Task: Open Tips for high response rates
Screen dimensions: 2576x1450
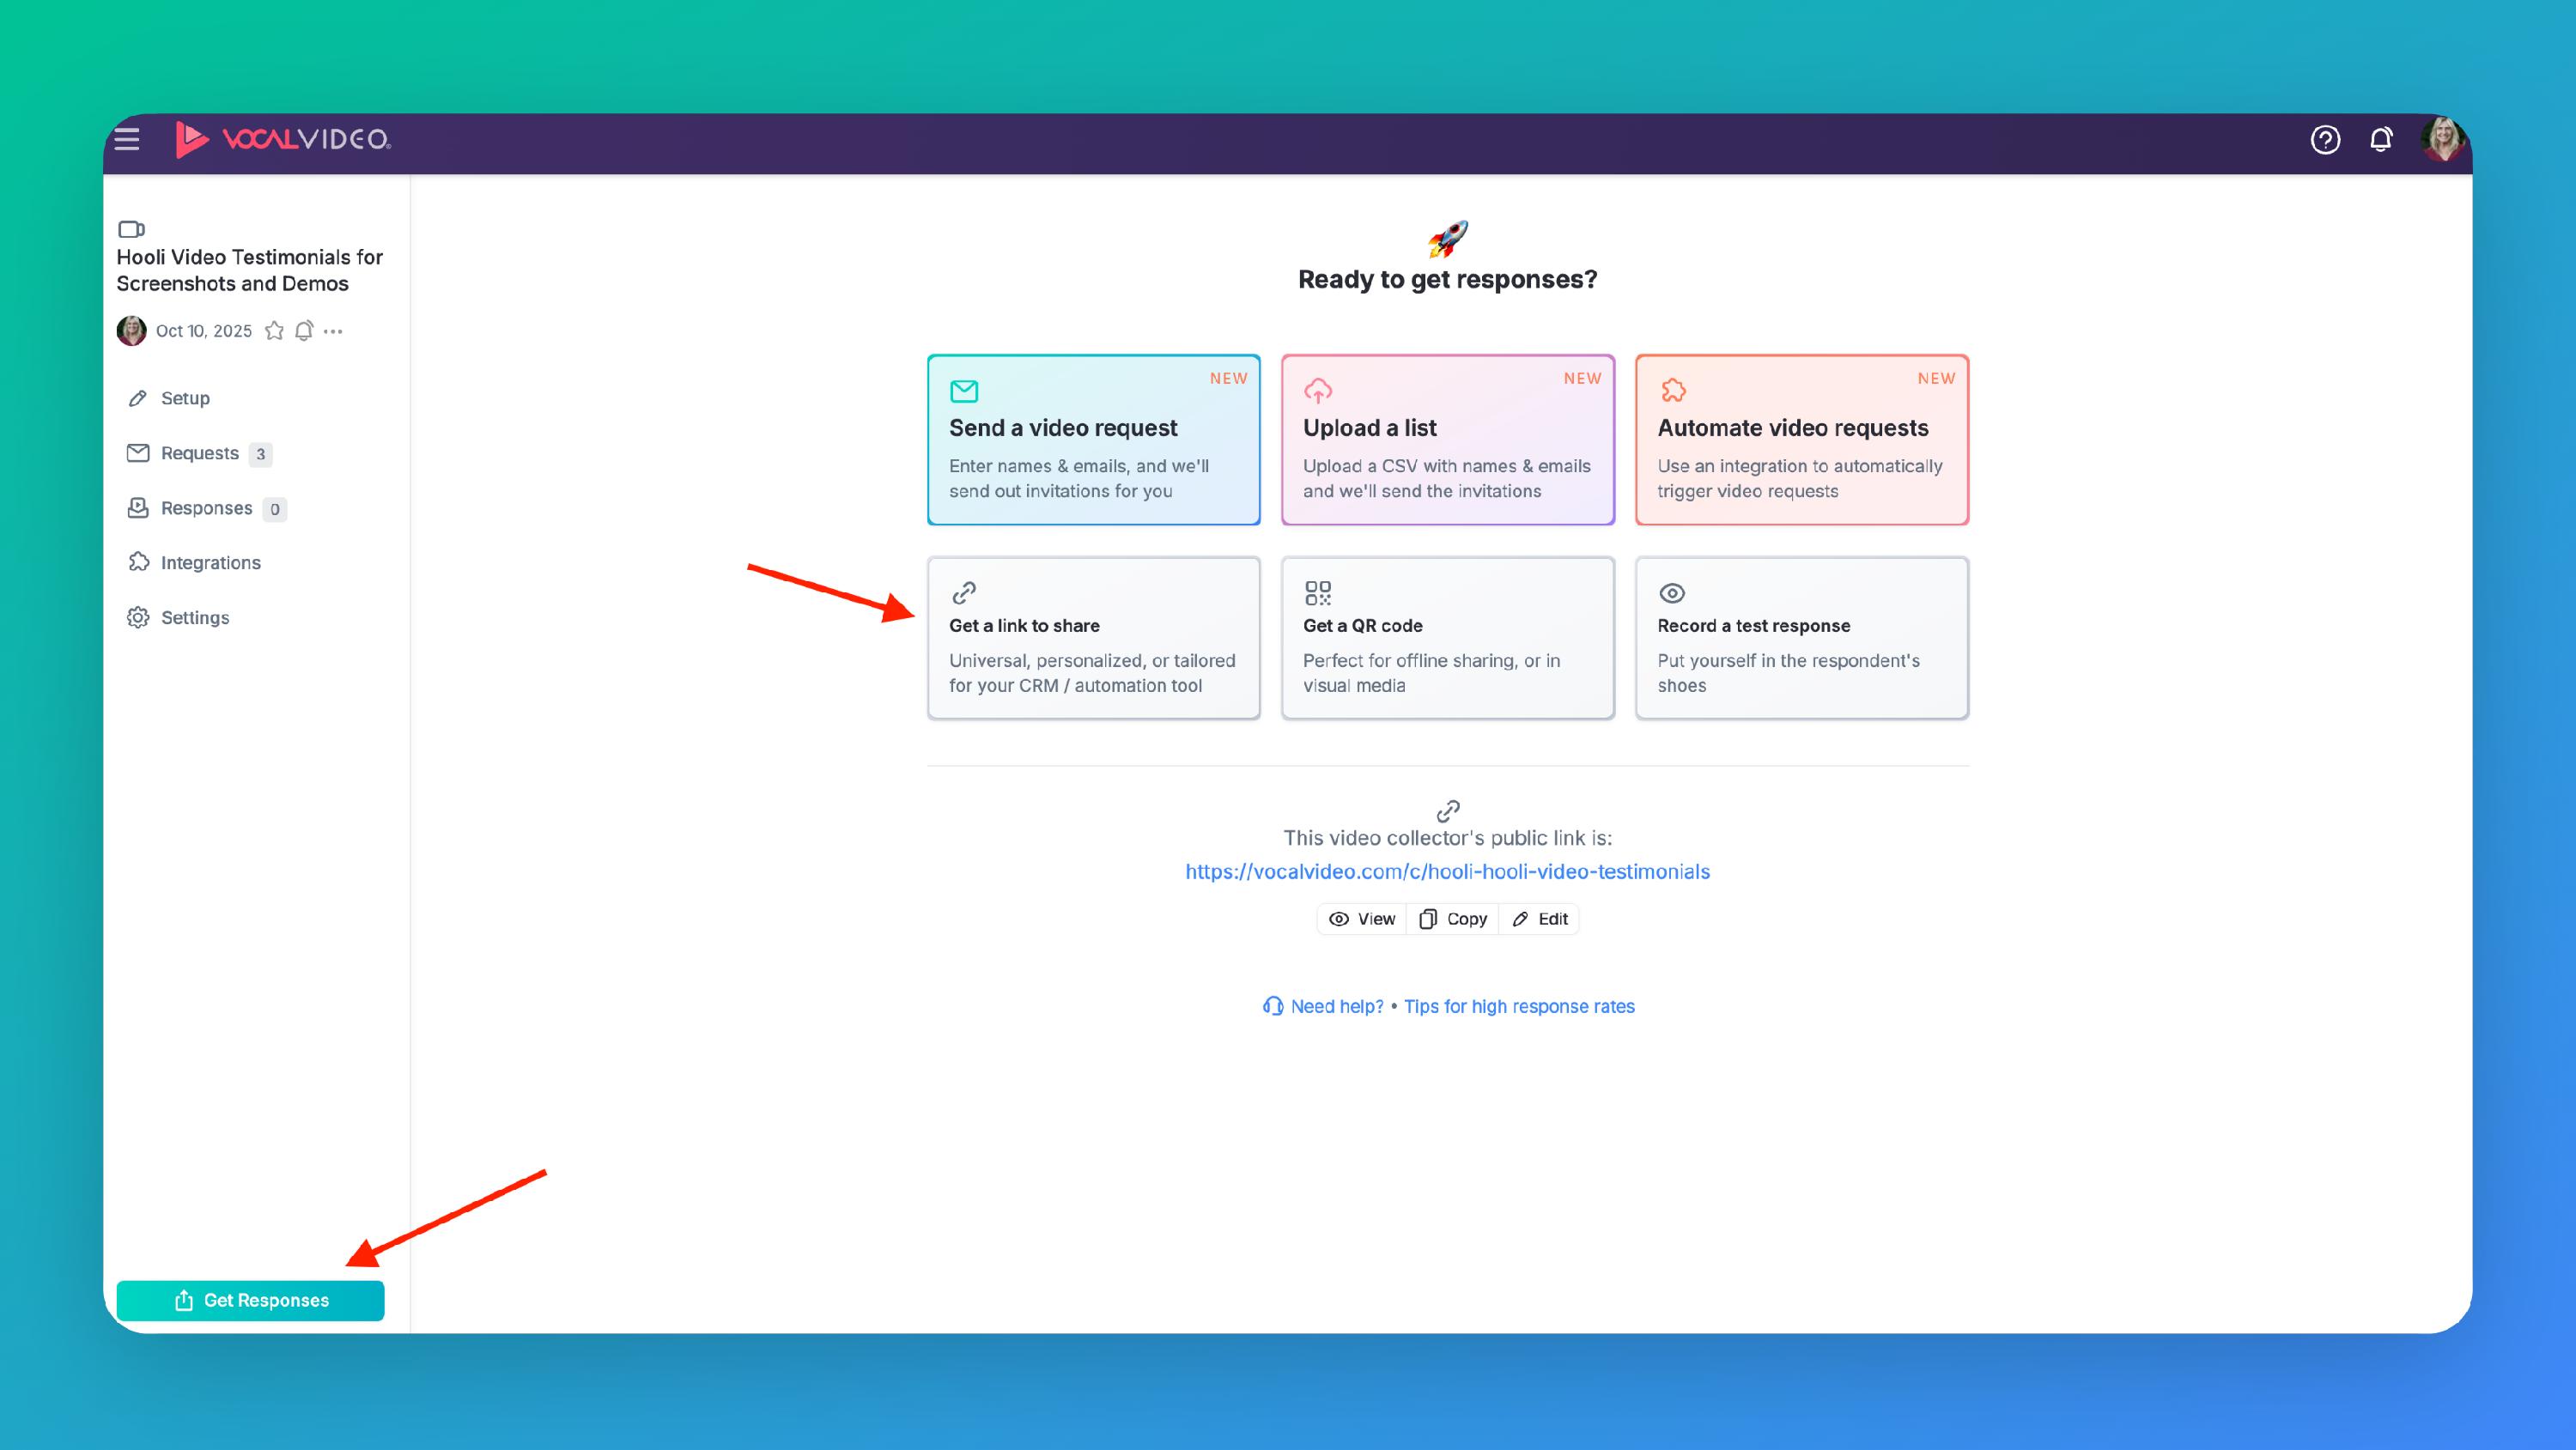Action: [x=1518, y=1006]
